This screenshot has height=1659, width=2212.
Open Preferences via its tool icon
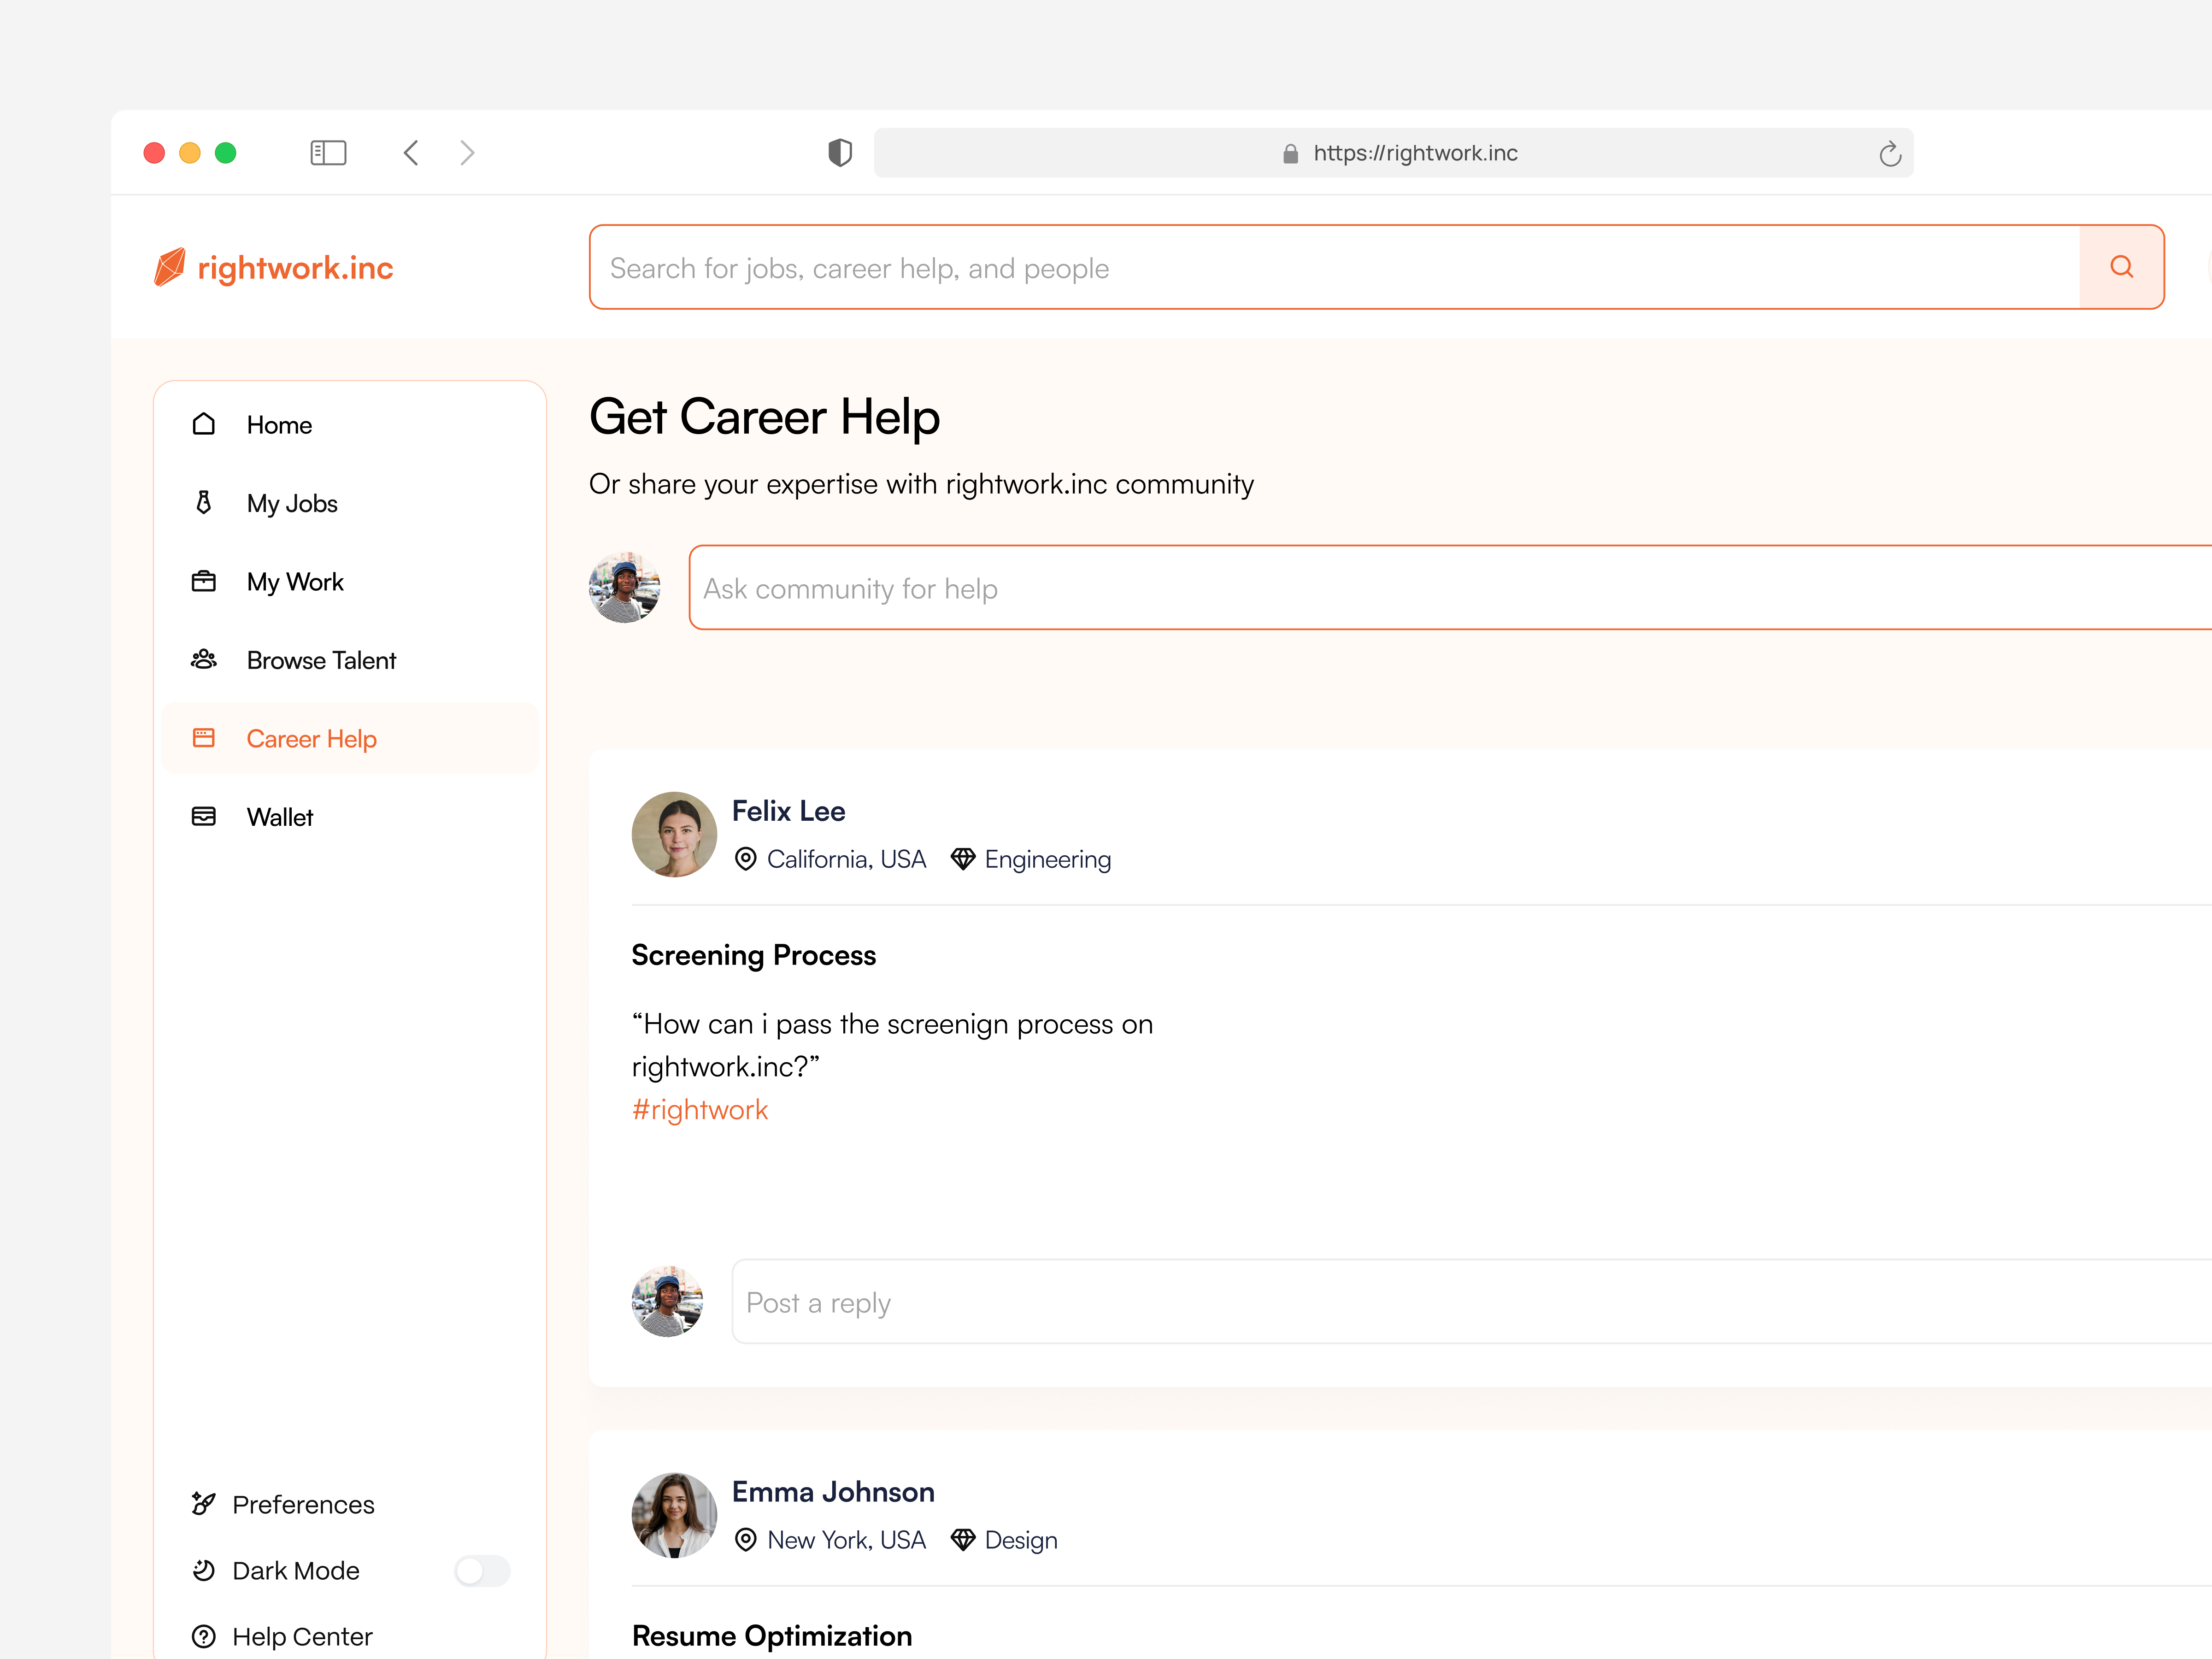click(203, 1504)
